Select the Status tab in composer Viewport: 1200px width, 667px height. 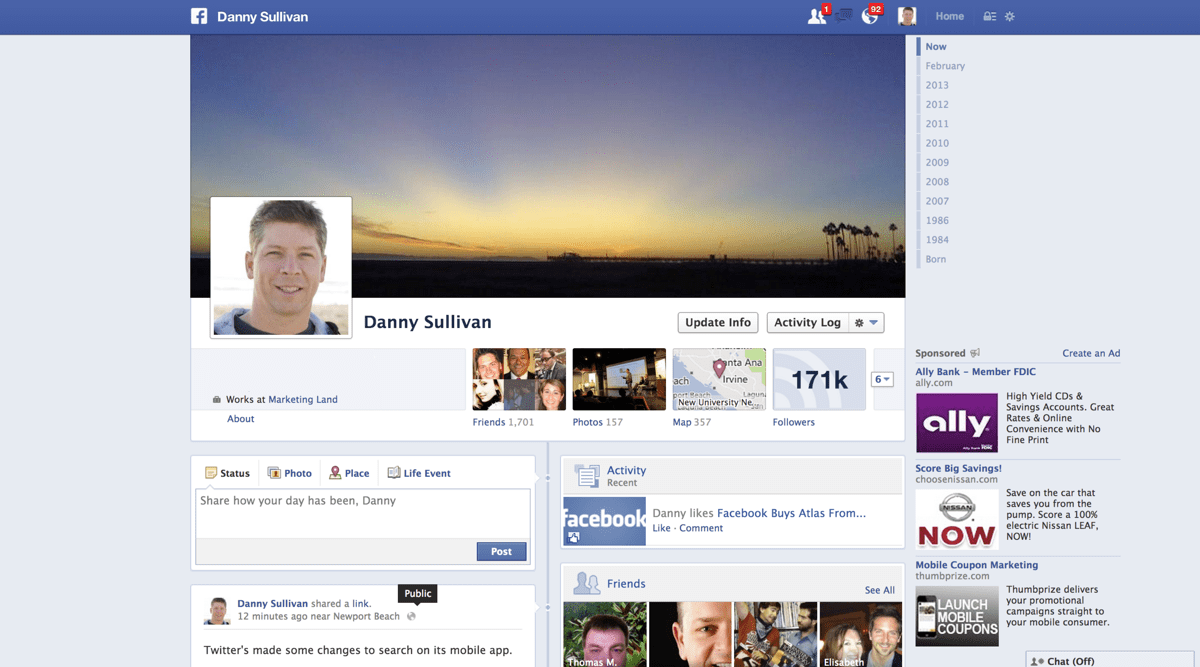[227, 473]
